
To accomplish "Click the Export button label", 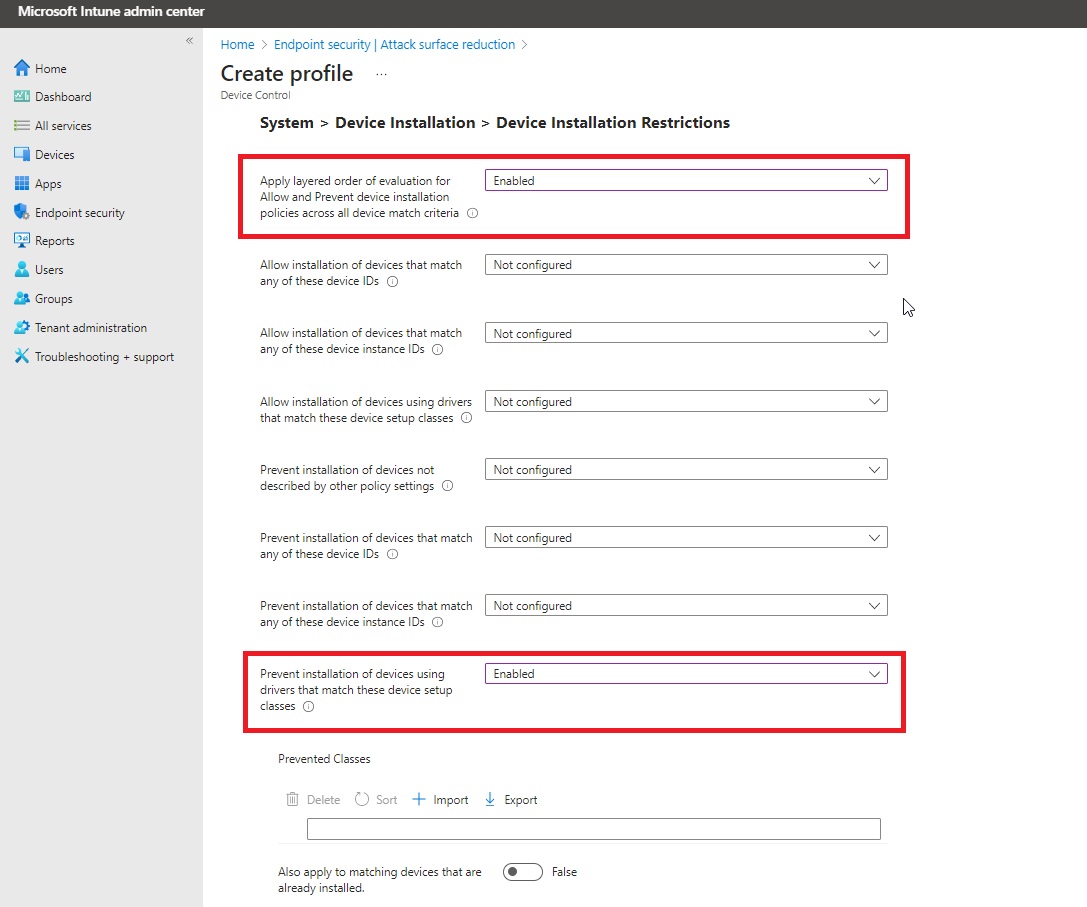I will [521, 800].
